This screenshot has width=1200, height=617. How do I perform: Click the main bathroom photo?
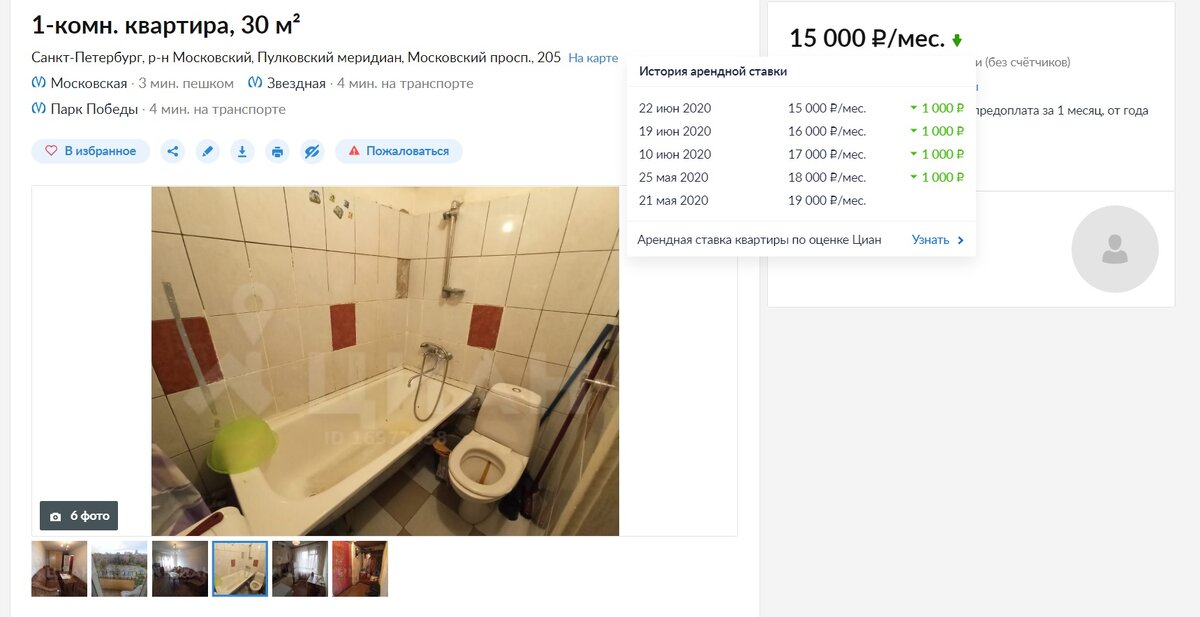click(385, 361)
